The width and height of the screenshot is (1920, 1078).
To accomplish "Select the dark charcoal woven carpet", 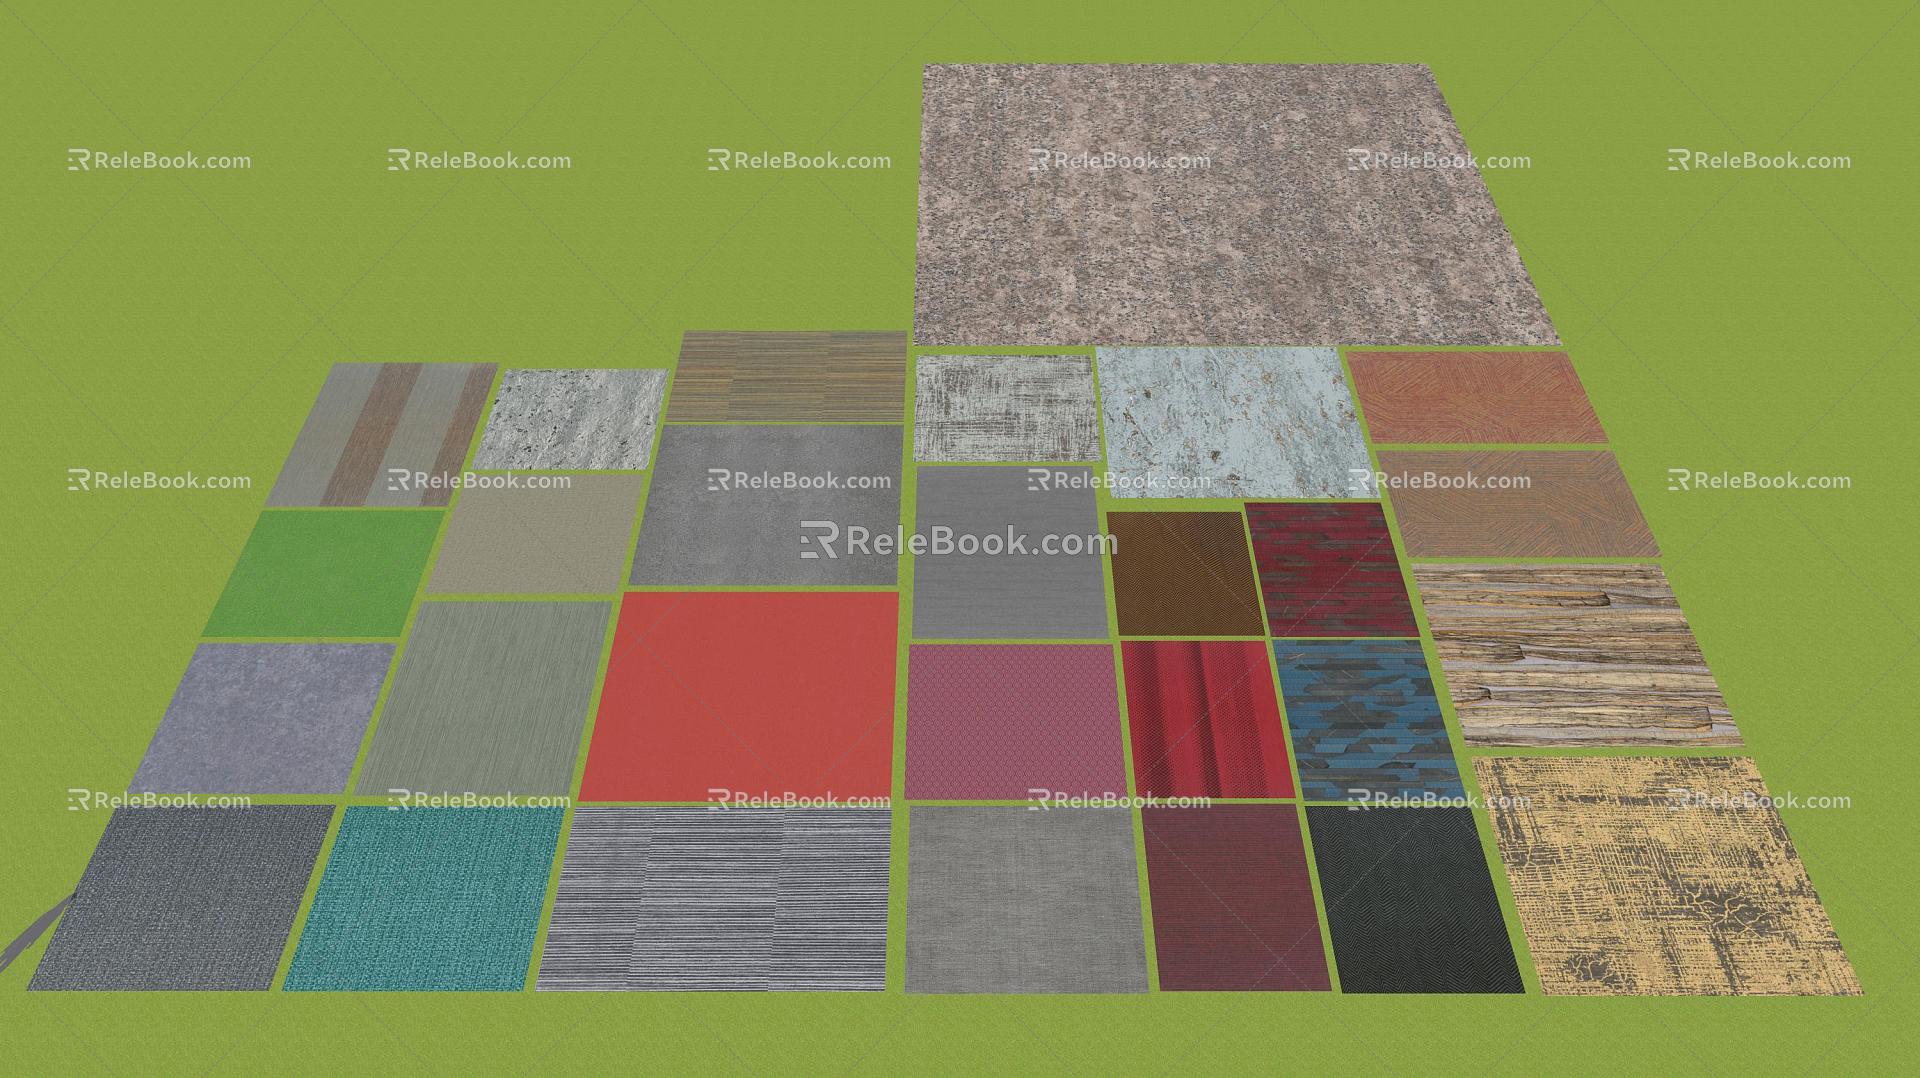I will 182,897.
